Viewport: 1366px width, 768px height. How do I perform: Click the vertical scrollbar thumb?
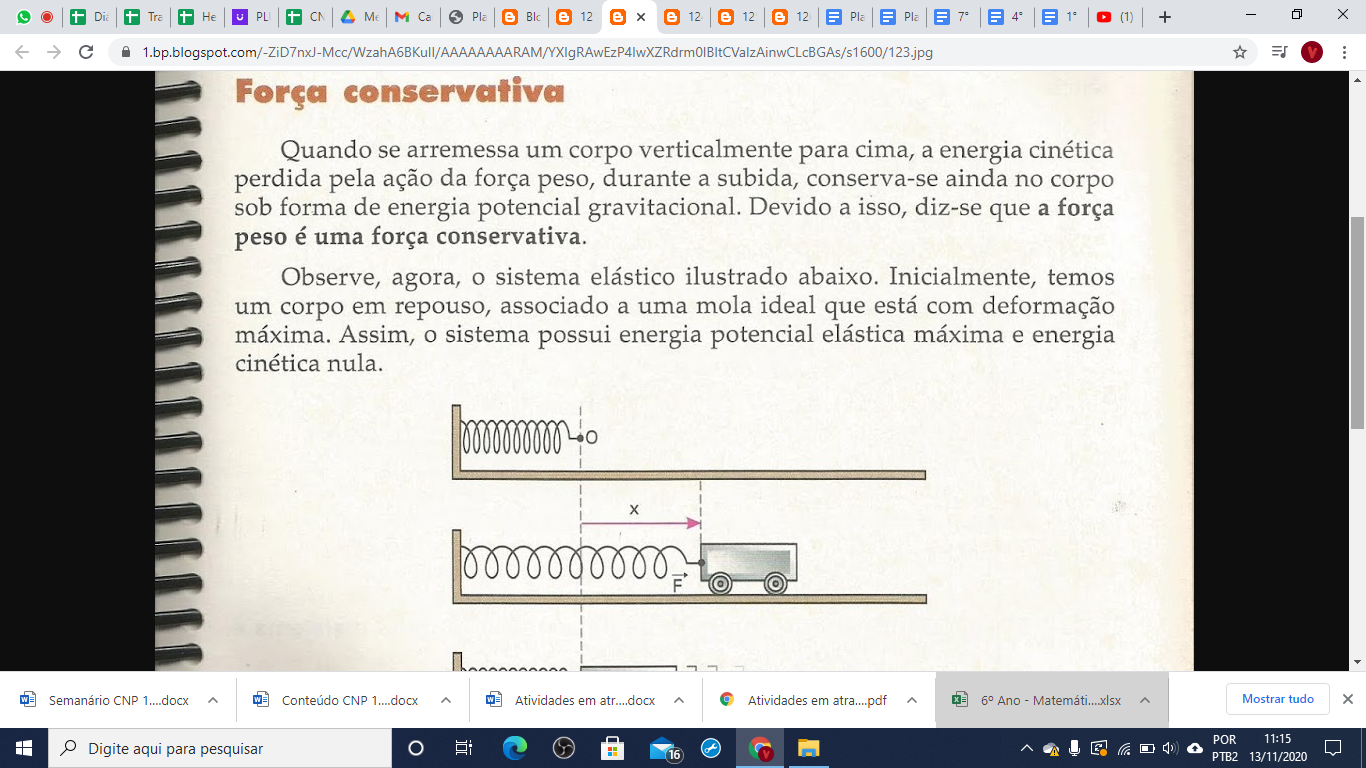click(1358, 322)
